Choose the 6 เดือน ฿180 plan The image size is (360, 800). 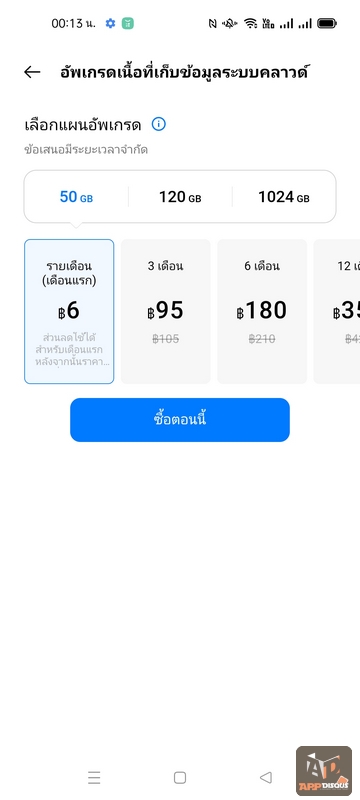click(x=262, y=311)
